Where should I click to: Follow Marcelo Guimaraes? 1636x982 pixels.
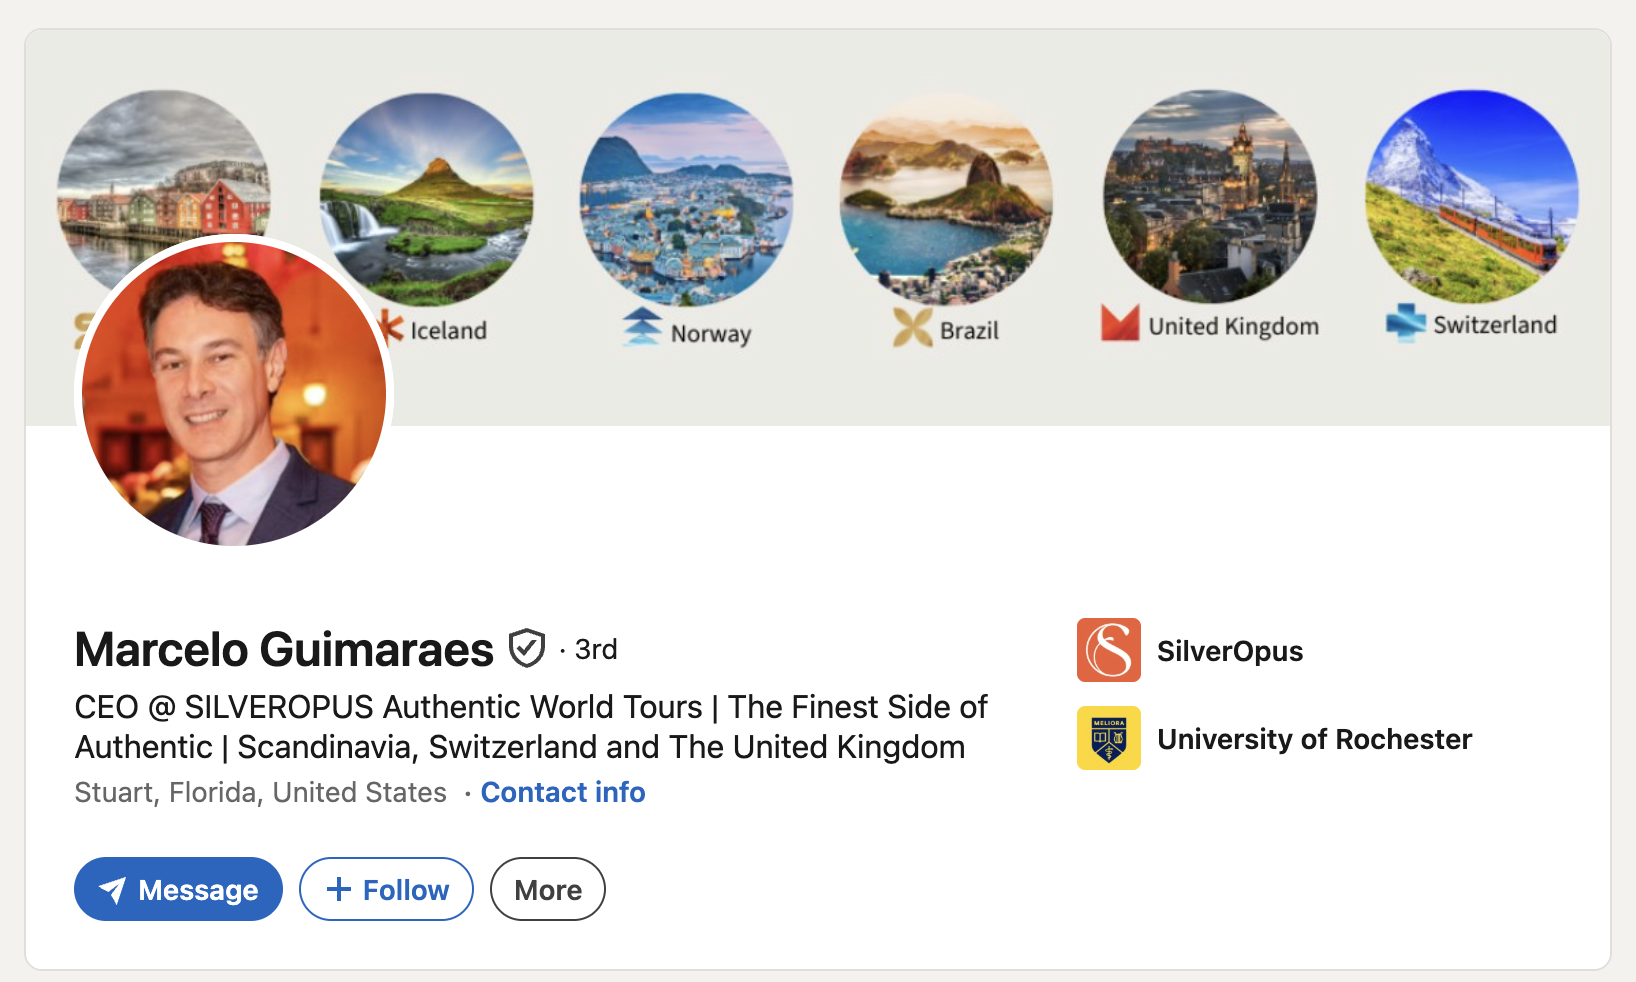click(x=386, y=889)
